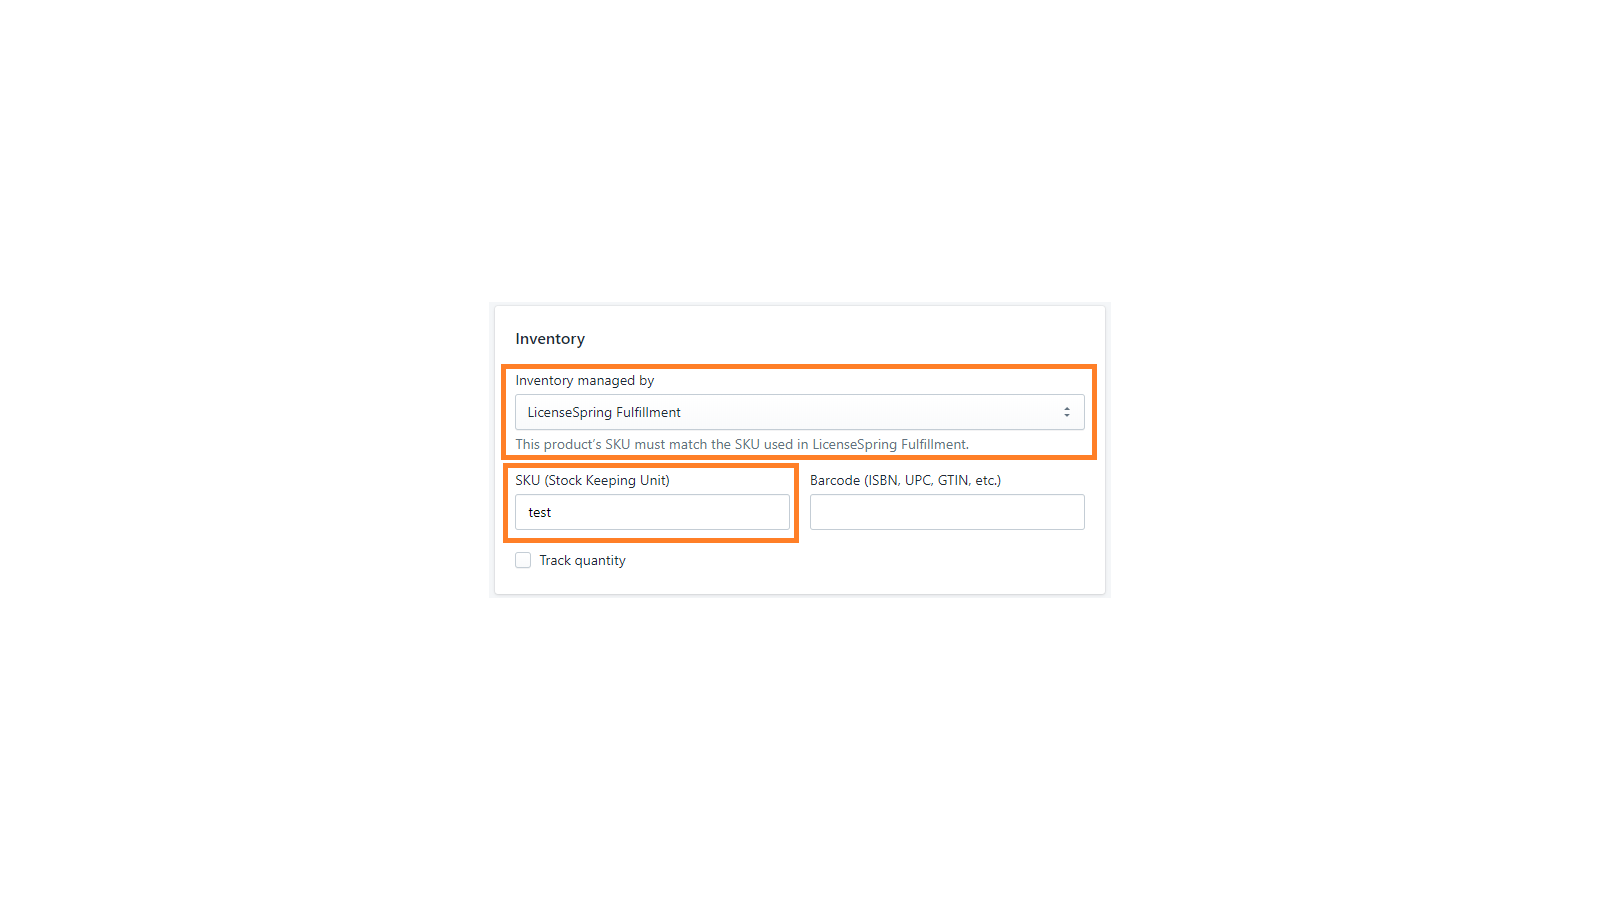Viewport: 1600px width, 900px height.
Task: Click the SKU (Stock Keeping Unit) label
Action: [592, 480]
